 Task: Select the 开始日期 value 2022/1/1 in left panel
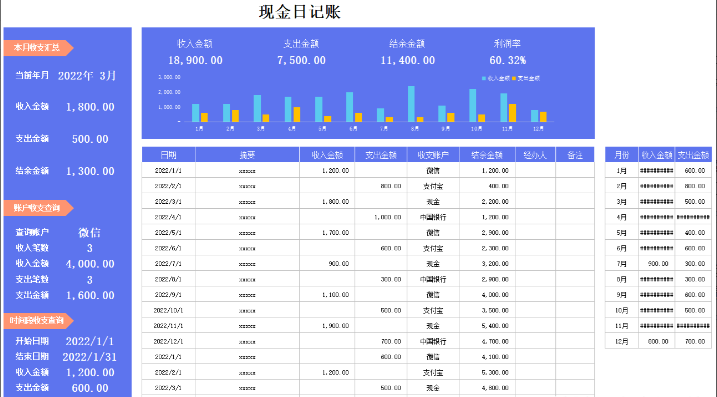coord(90,341)
